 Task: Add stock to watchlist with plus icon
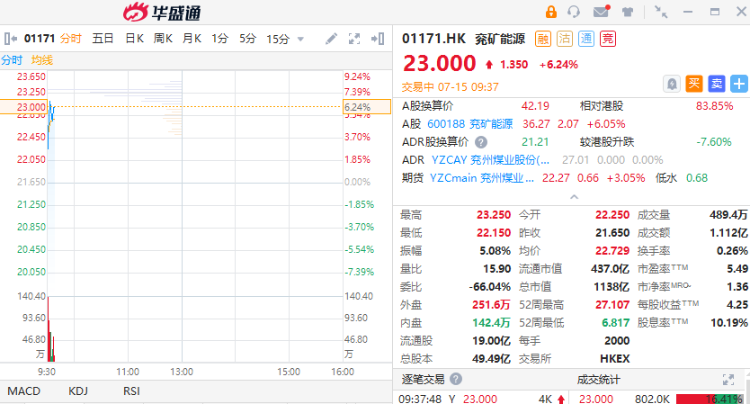[x=736, y=83]
